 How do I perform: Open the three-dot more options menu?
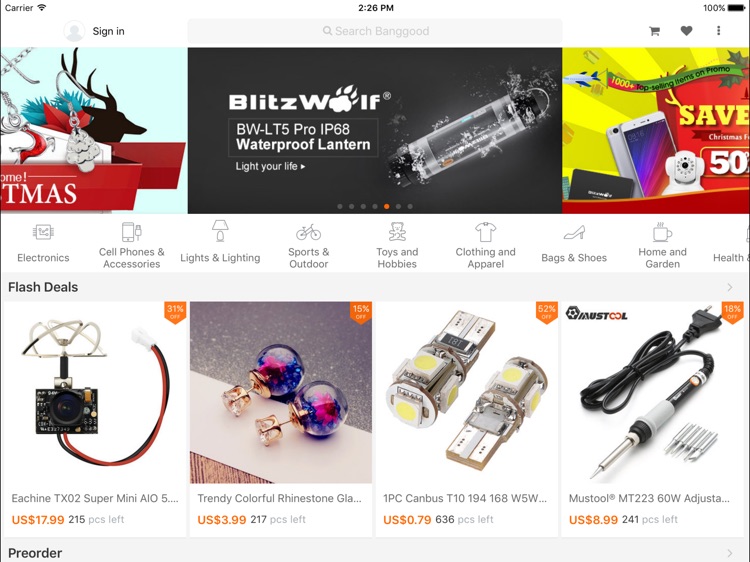[718, 31]
